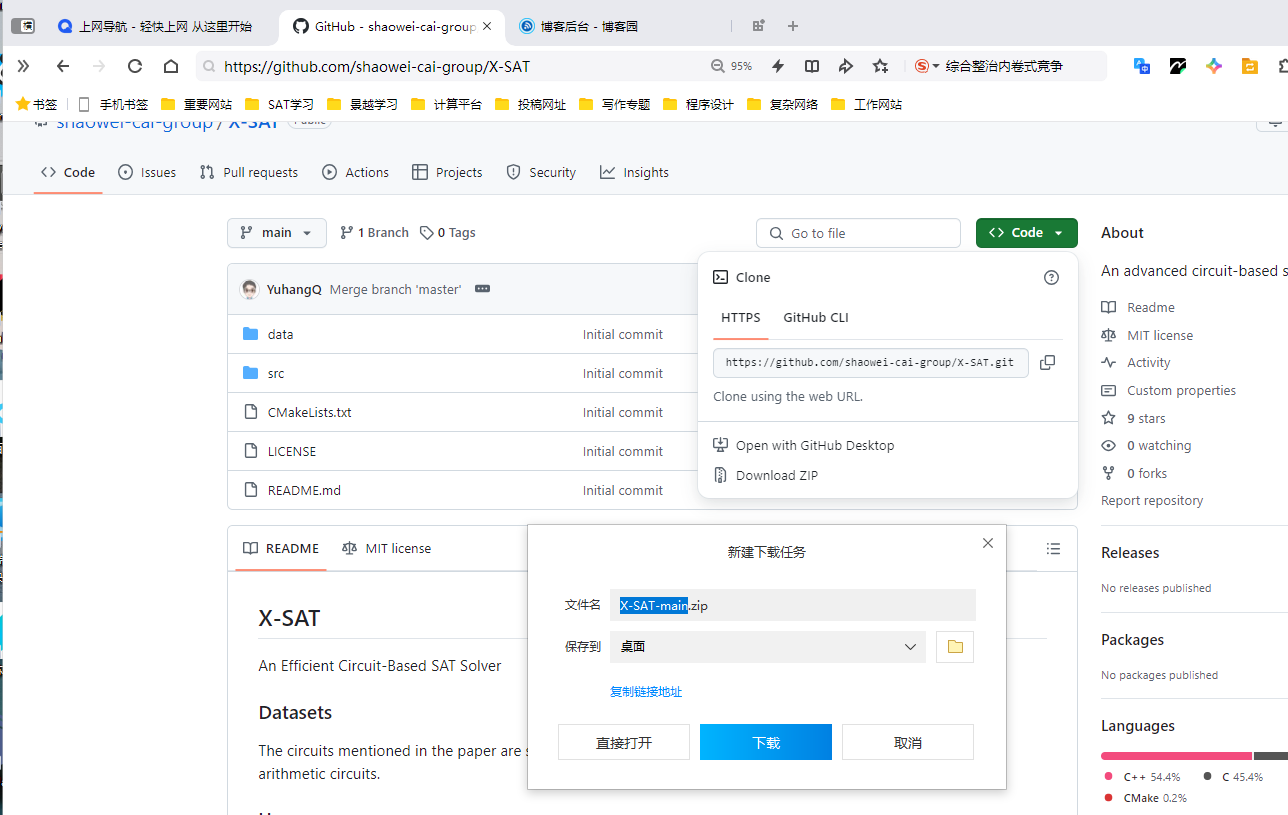
Task: Switch to HTTPS clone tab
Action: (741, 317)
